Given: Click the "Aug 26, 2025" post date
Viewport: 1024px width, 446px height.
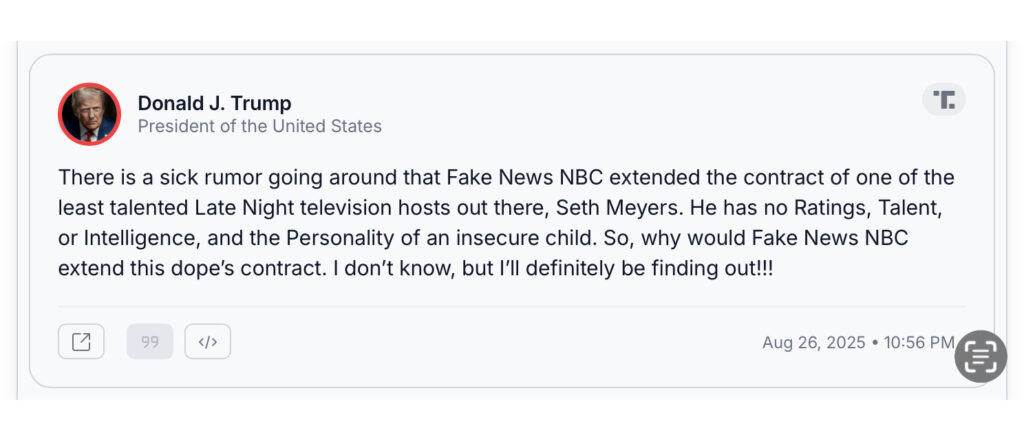Looking at the screenshot, I should click(813, 342).
